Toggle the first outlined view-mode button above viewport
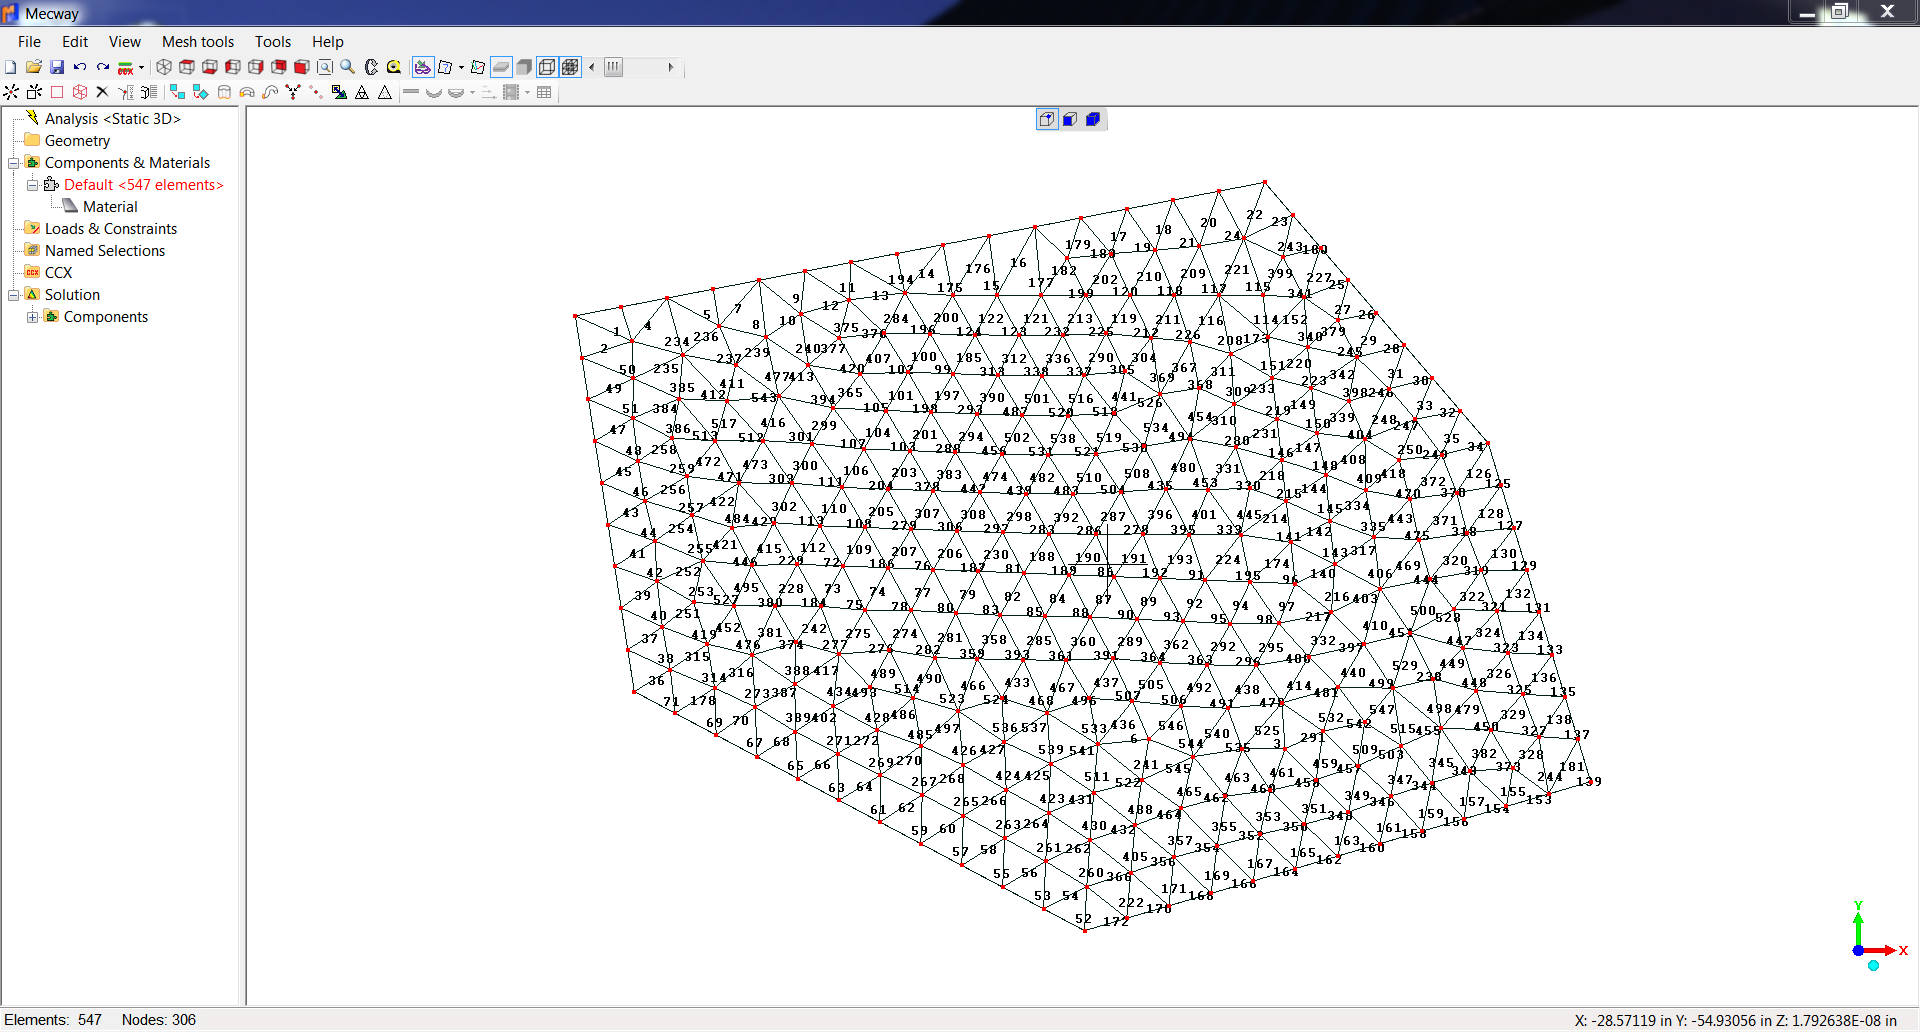Viewport: 1920px width, 1032px height. pos(1047,119)
